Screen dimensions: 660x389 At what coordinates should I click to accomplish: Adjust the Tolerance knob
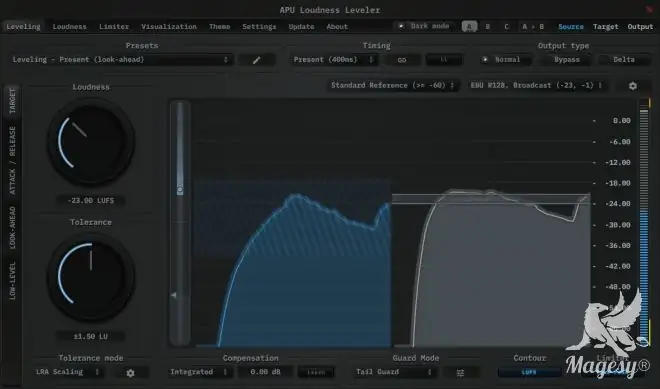(x=90, y=277)
